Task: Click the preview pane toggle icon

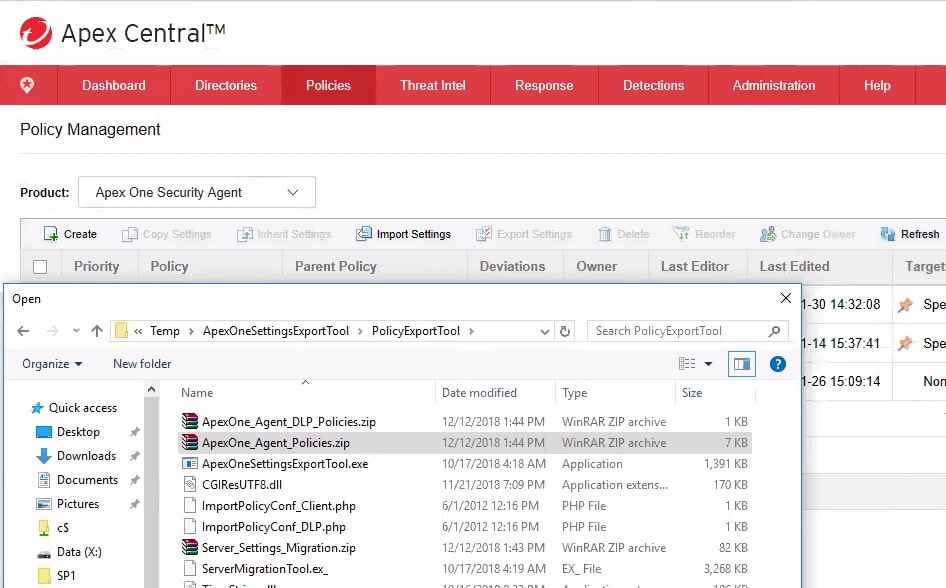Action: tap(741, 363)
